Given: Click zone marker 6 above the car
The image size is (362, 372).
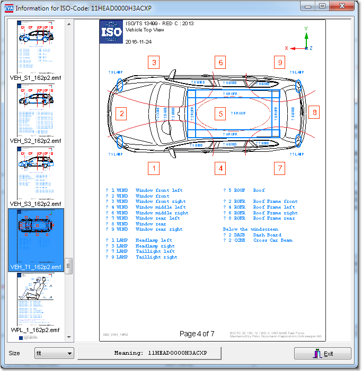Looking at the screenshot, I should pos(220,62).
